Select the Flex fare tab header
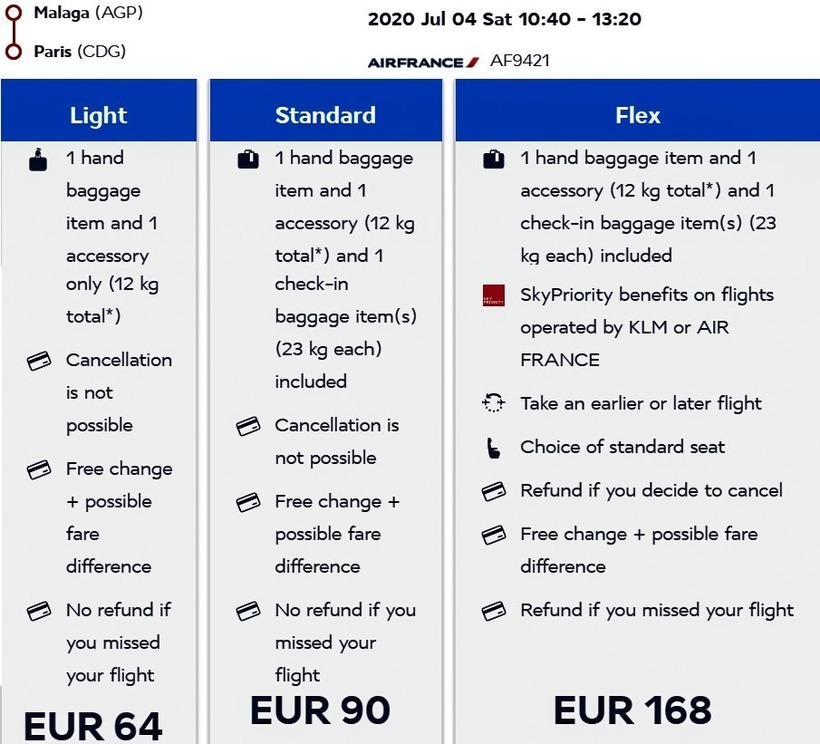Image resolution: width=820 pixels, height=744 pixels. (637, 115)
